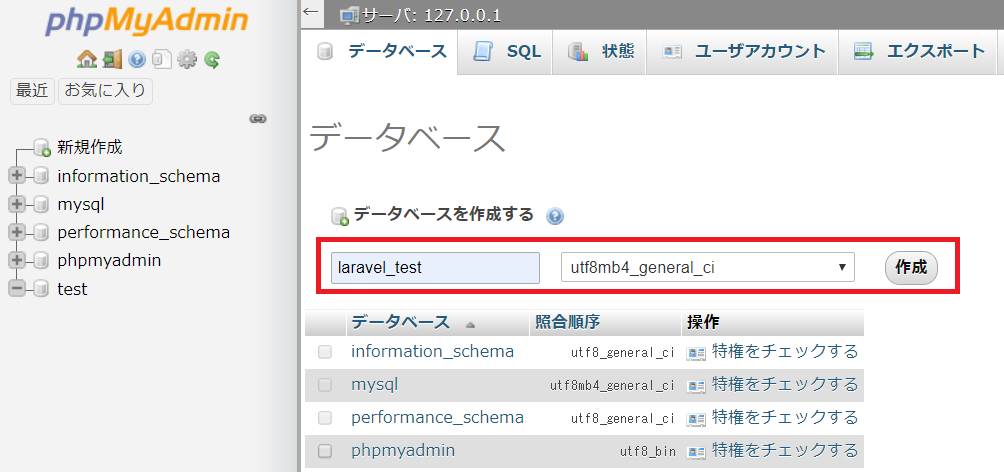Expand performance_schema tree node

17,232
